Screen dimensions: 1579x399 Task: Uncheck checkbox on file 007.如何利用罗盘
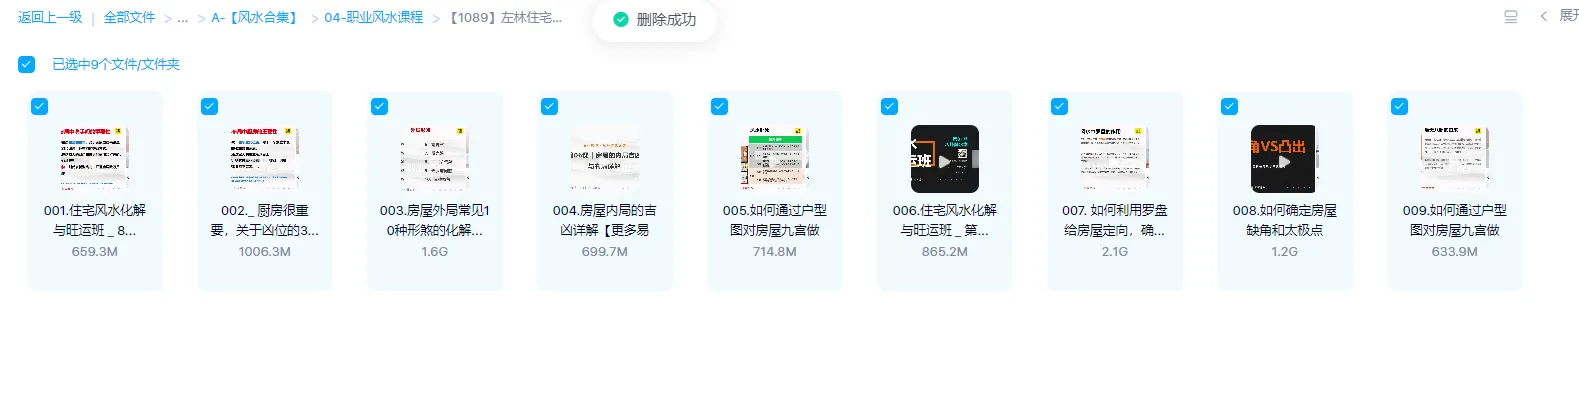(x=1060, y=106)
